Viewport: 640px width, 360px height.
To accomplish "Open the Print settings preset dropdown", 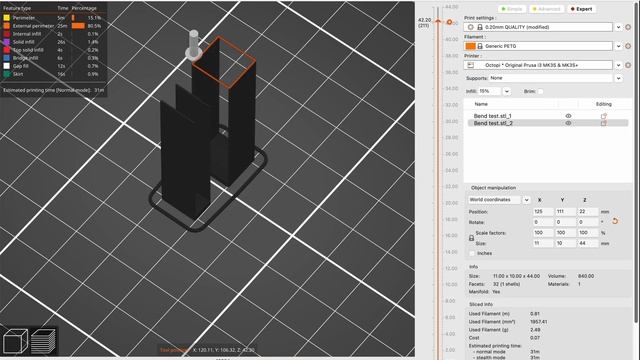I will click(619, 27).
